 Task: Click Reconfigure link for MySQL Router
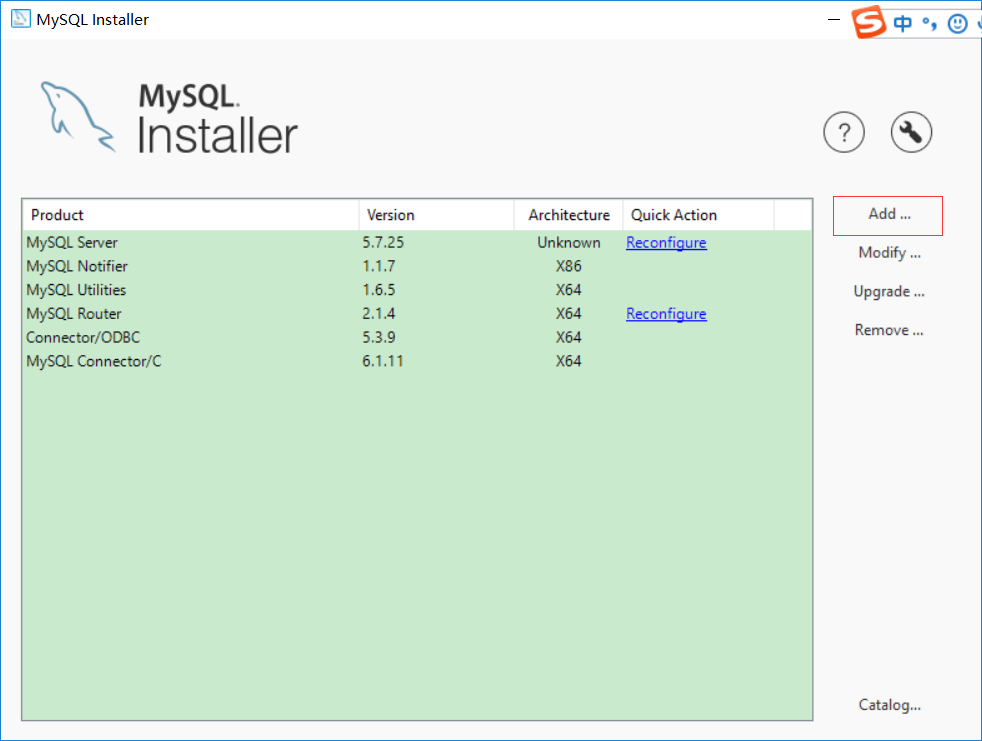tap(666, 314)
